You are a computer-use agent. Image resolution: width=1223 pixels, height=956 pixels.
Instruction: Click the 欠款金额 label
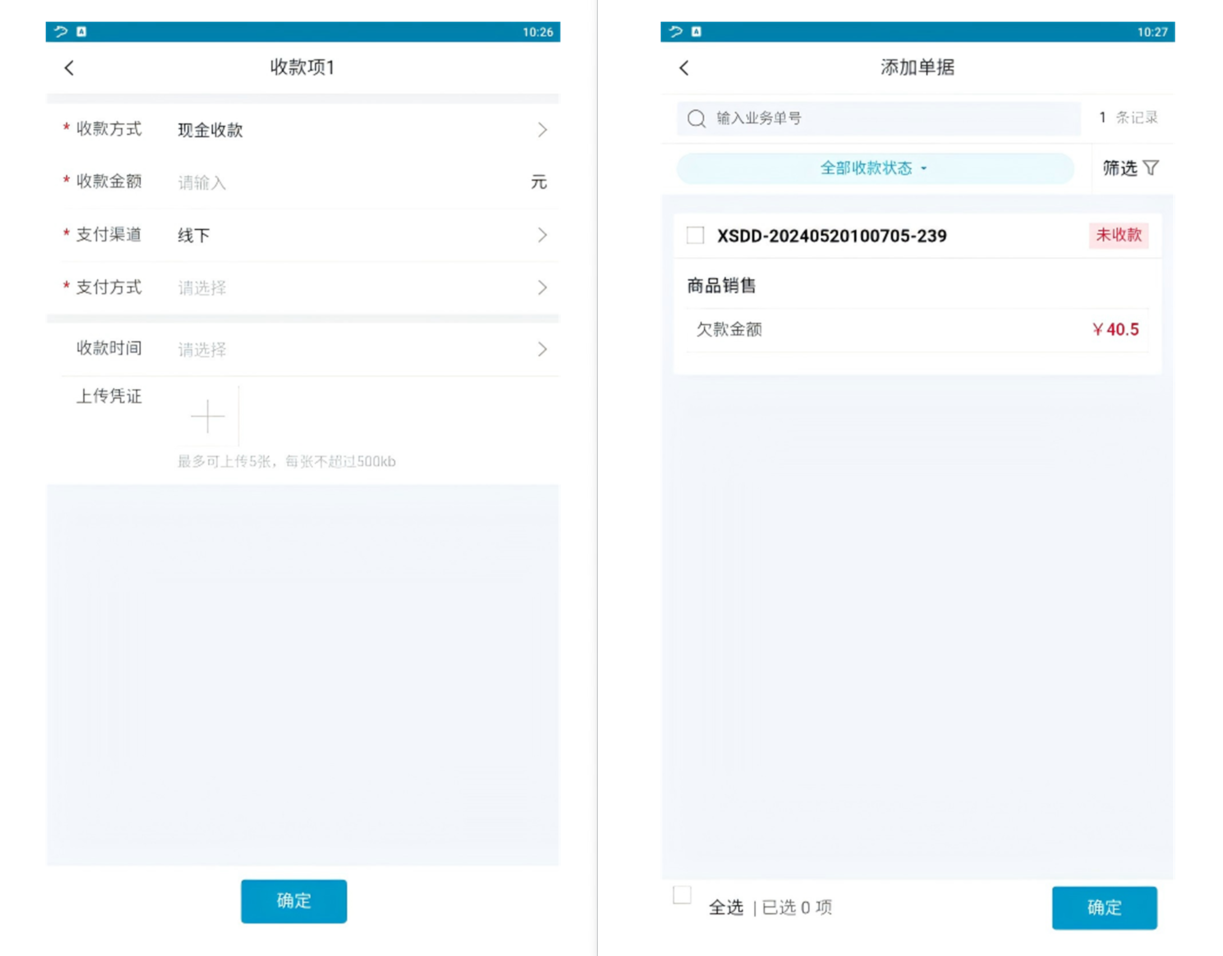tap(729, 329)
